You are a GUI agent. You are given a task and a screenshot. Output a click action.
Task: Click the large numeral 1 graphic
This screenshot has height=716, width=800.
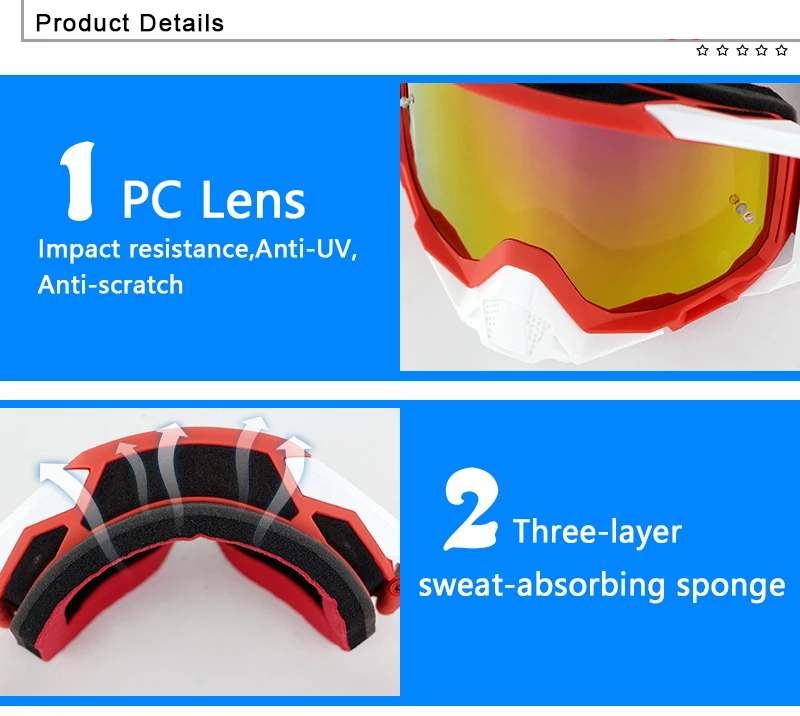coord(78,181)
